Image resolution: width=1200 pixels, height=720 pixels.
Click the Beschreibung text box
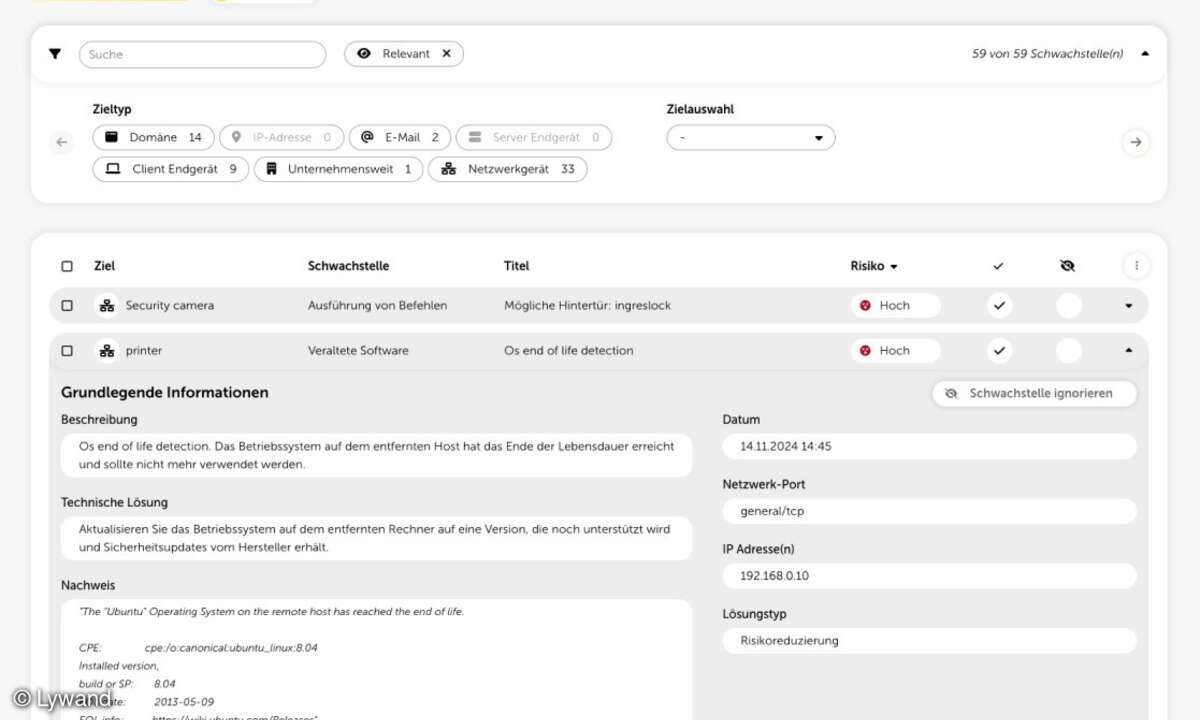(376, 456)
